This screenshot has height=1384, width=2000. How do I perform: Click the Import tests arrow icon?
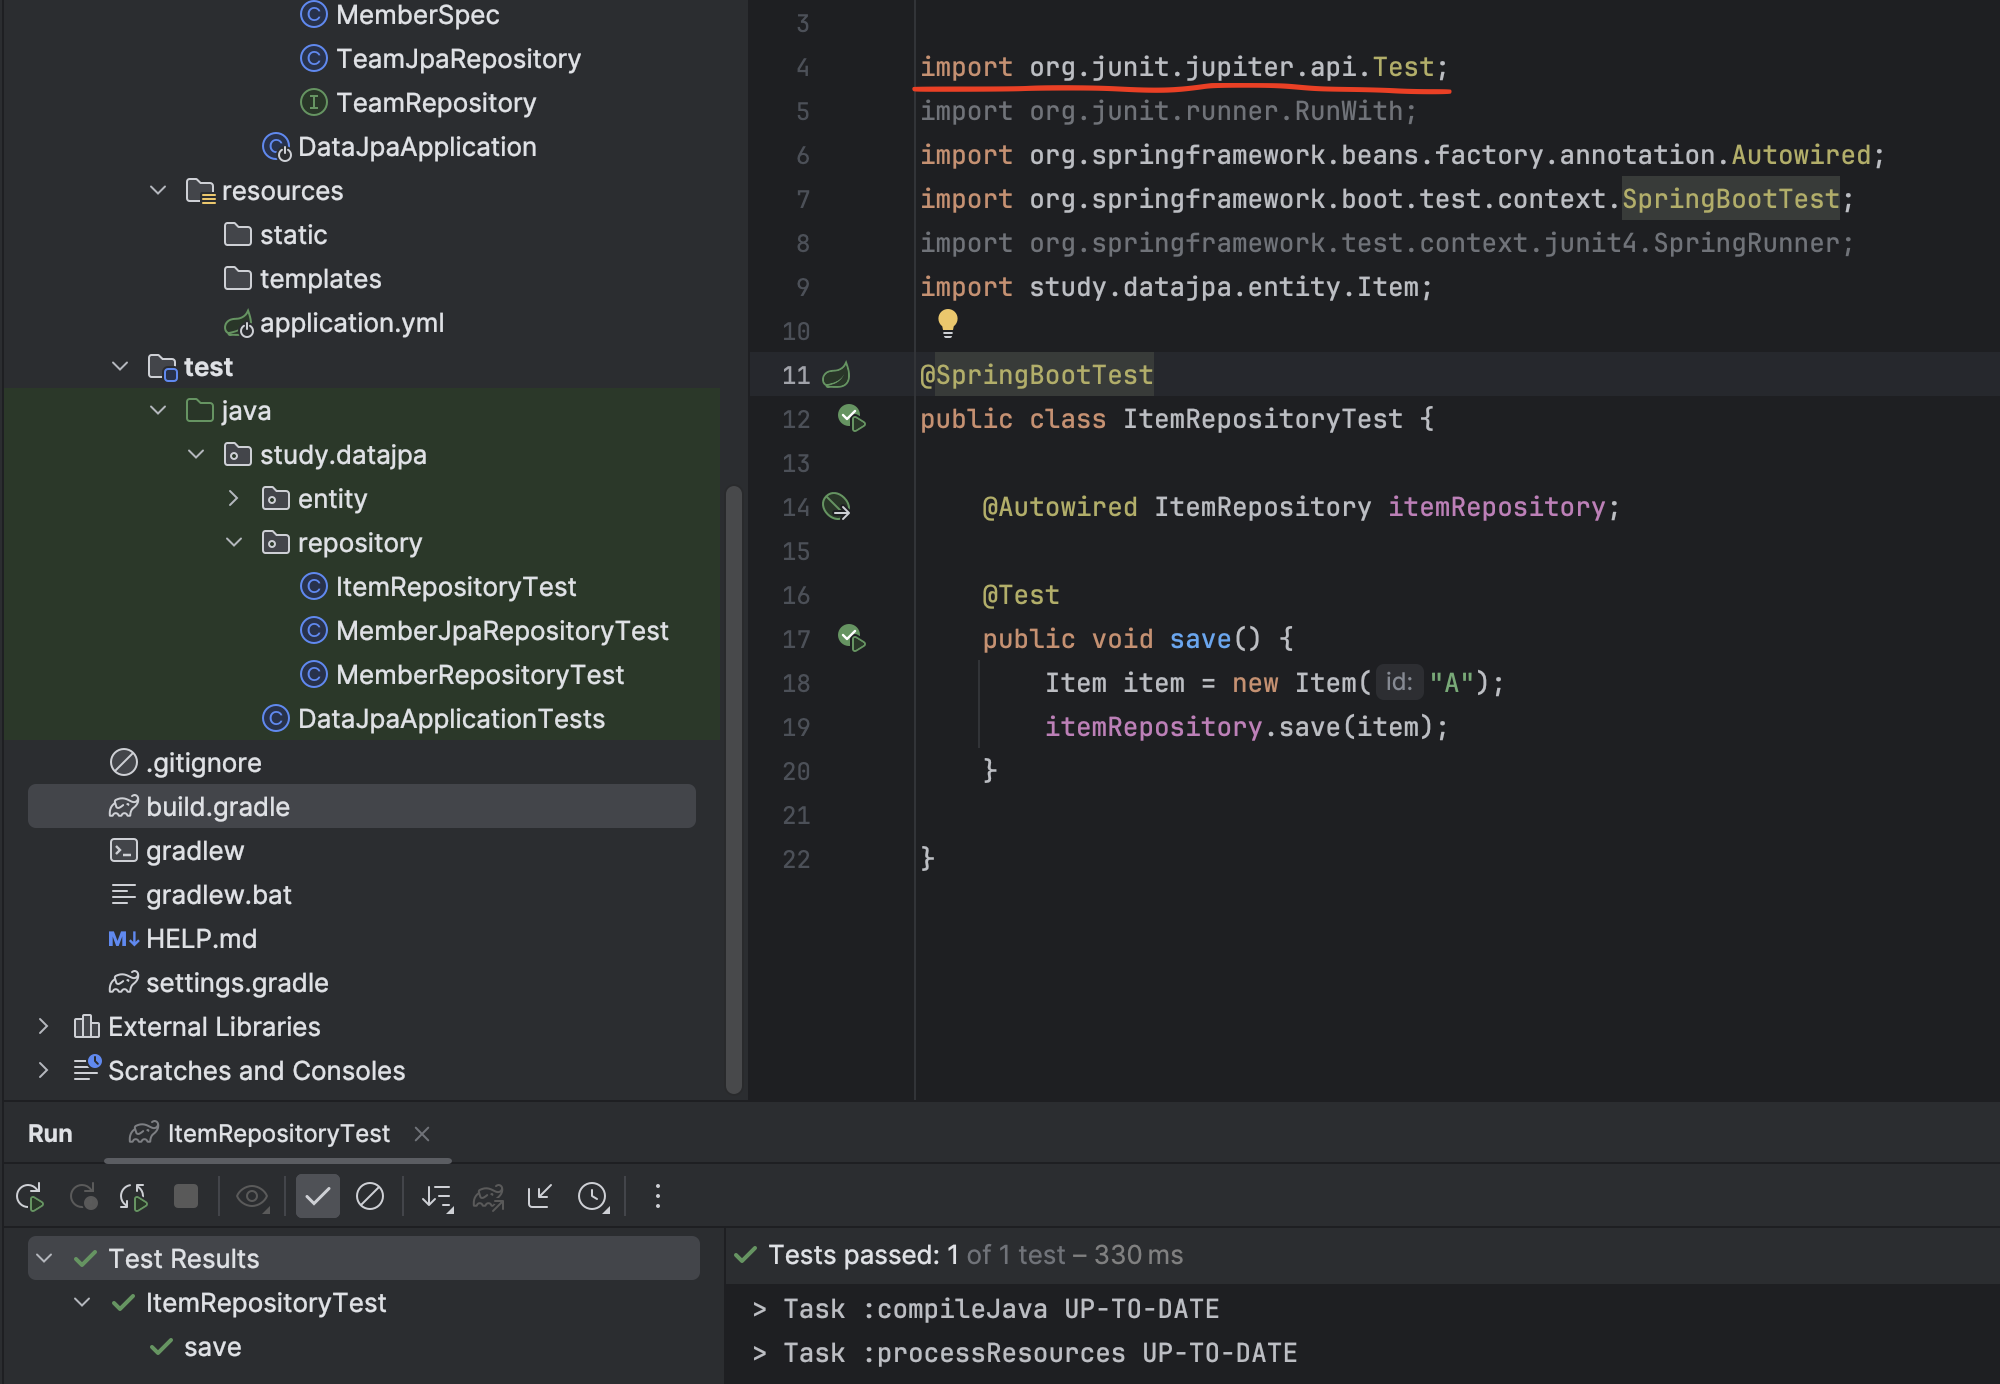[x=540, y=1197]
